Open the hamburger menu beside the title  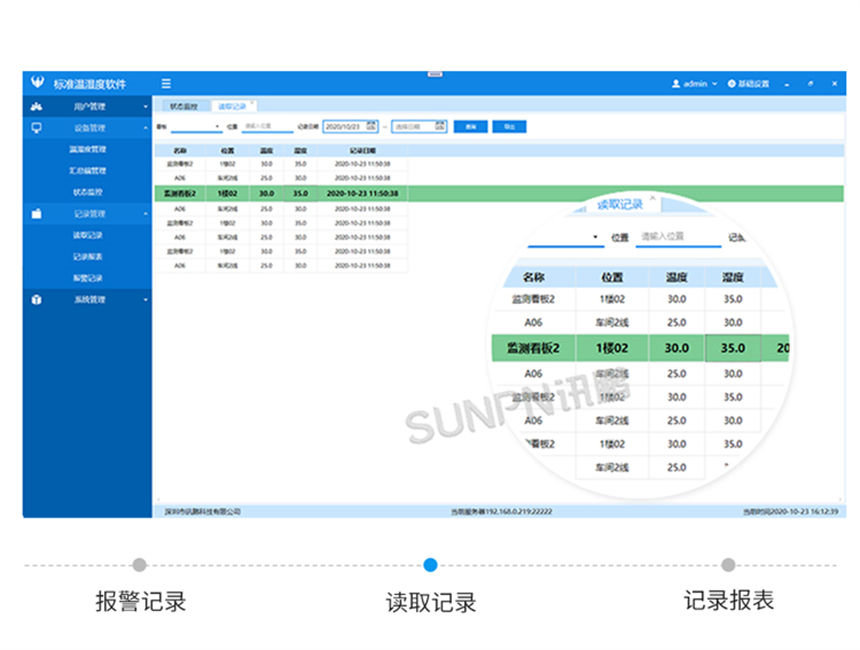tap(164, 84)
